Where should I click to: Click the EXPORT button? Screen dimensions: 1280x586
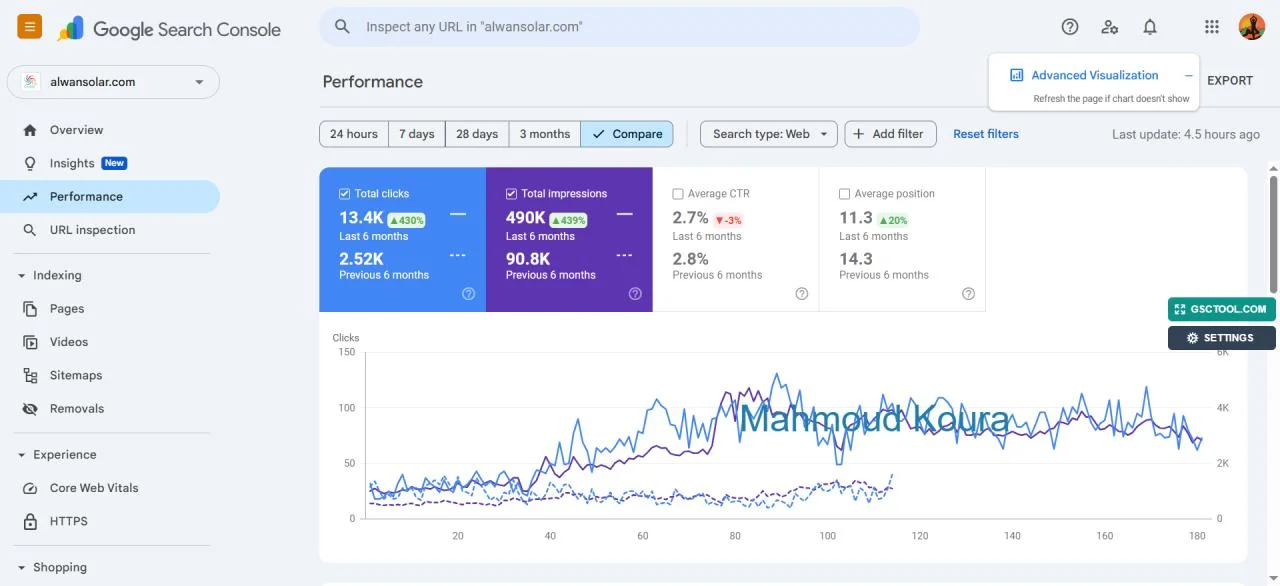[1230, 81]
